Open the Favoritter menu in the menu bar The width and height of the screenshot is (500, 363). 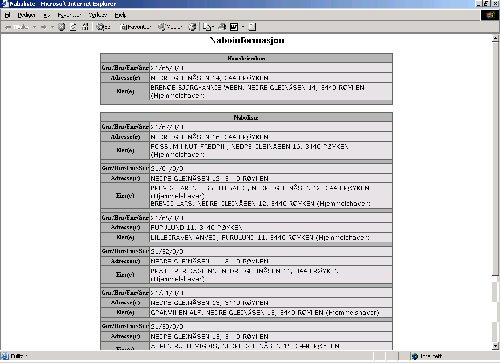69,15
